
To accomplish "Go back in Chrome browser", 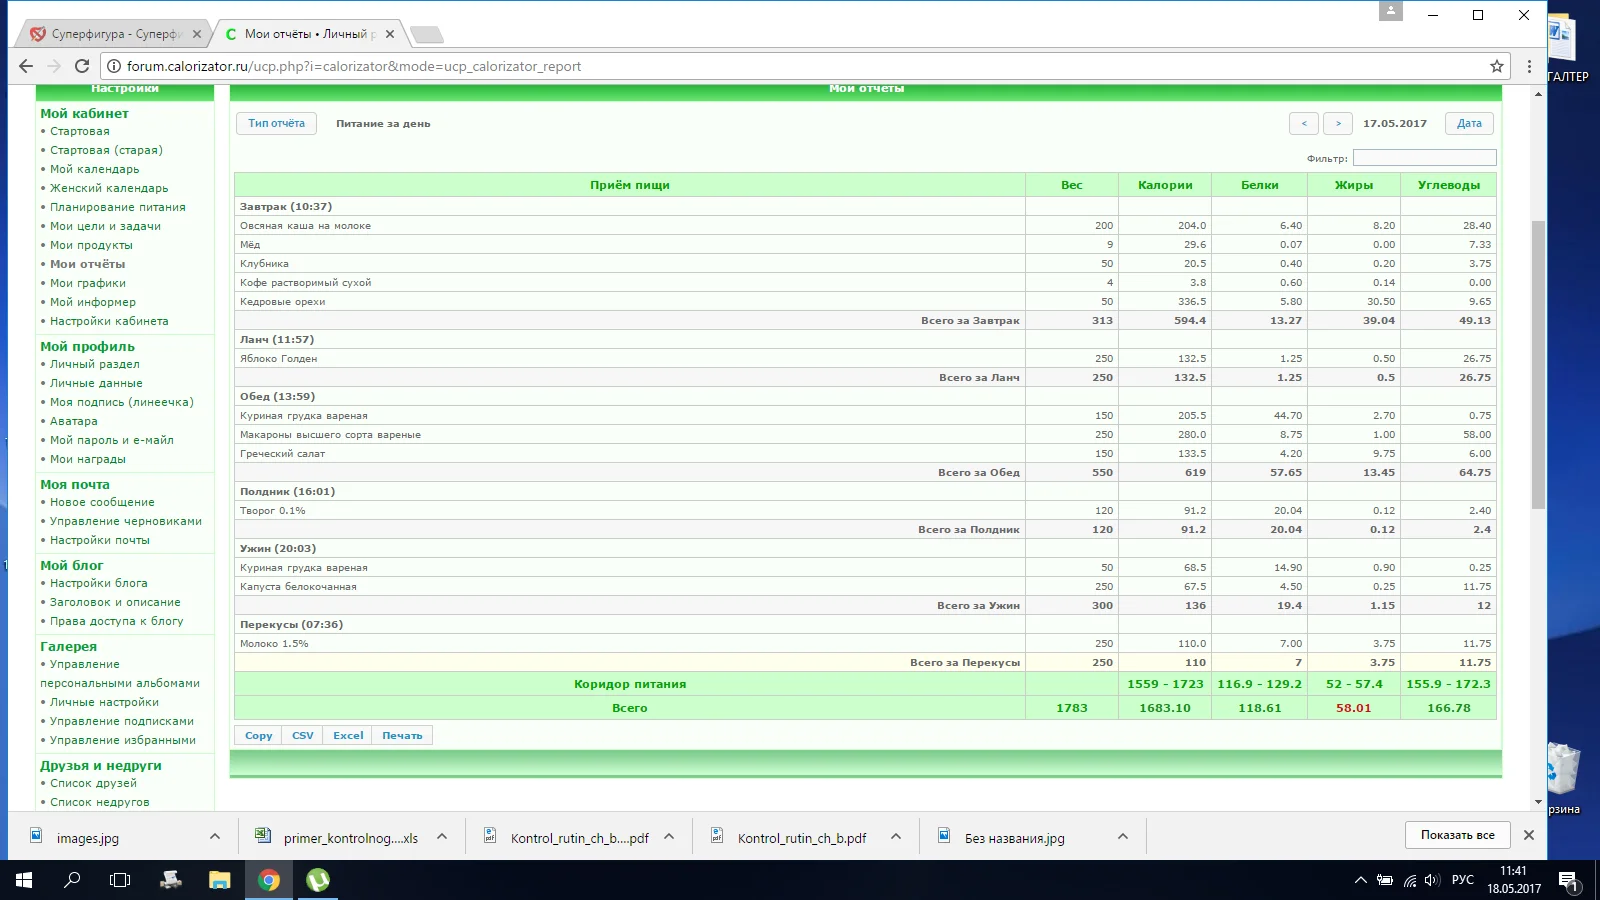I will (26, 66).
